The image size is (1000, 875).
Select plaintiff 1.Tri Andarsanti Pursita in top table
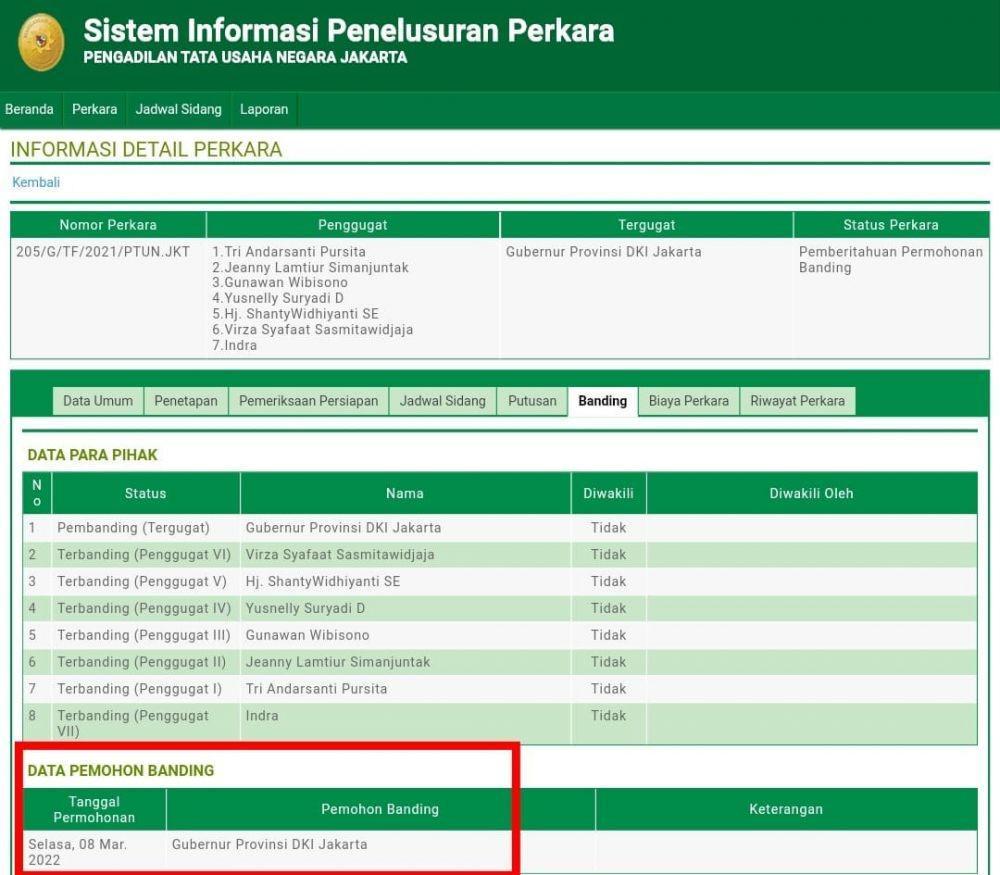289,252
